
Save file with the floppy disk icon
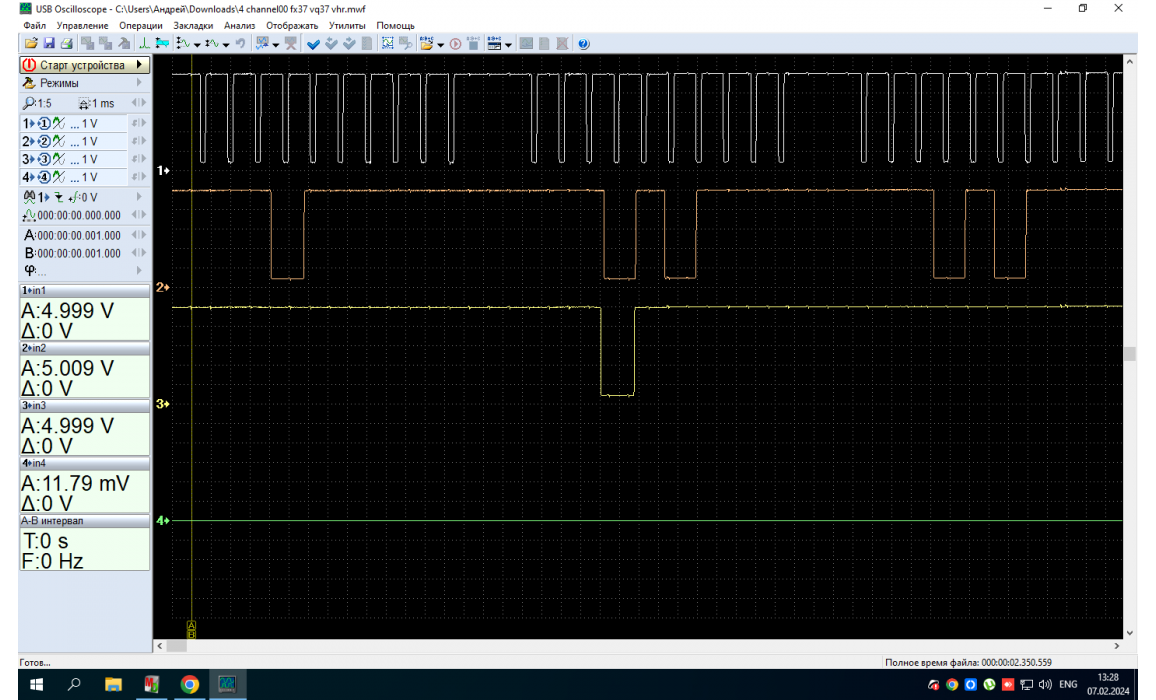click(48, 44)
